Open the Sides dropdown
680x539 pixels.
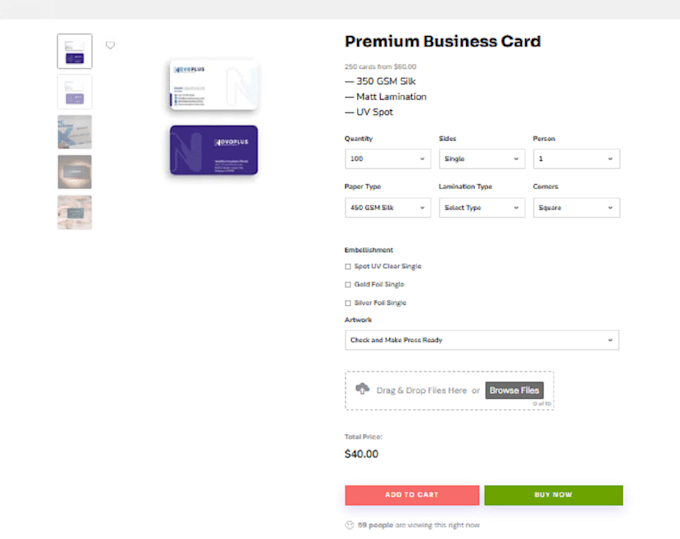[482, 159]
